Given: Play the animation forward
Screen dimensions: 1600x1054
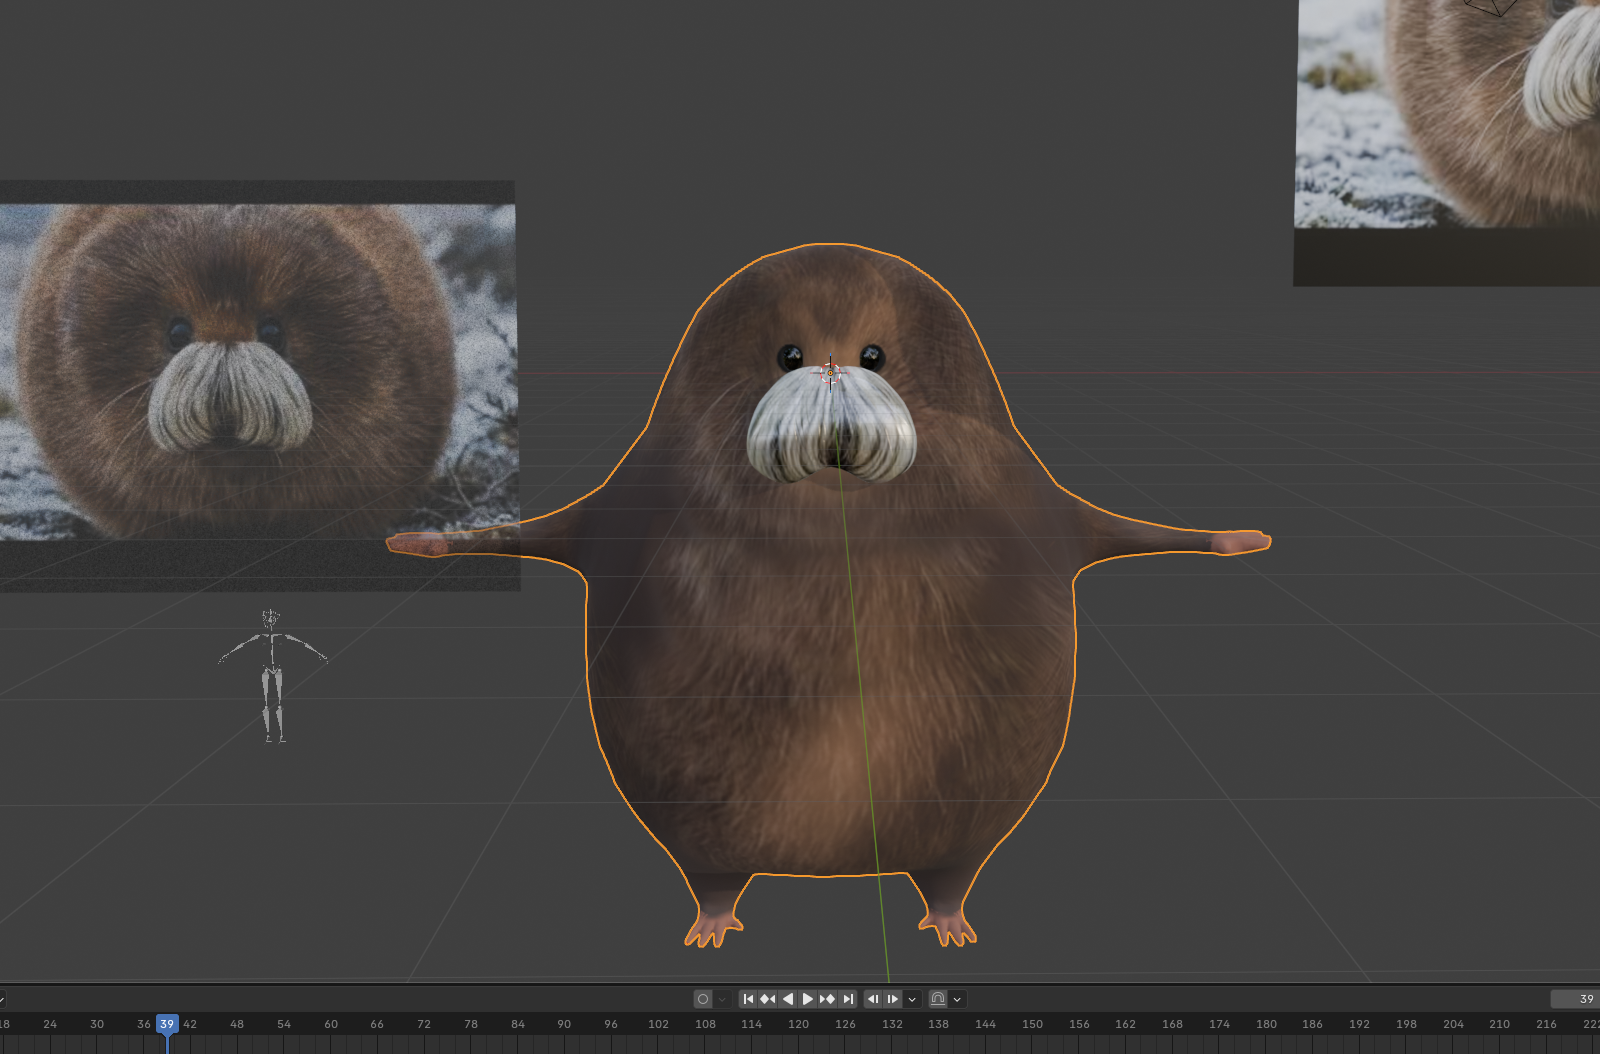Looking at the screenshot, I should click(808, 999).
